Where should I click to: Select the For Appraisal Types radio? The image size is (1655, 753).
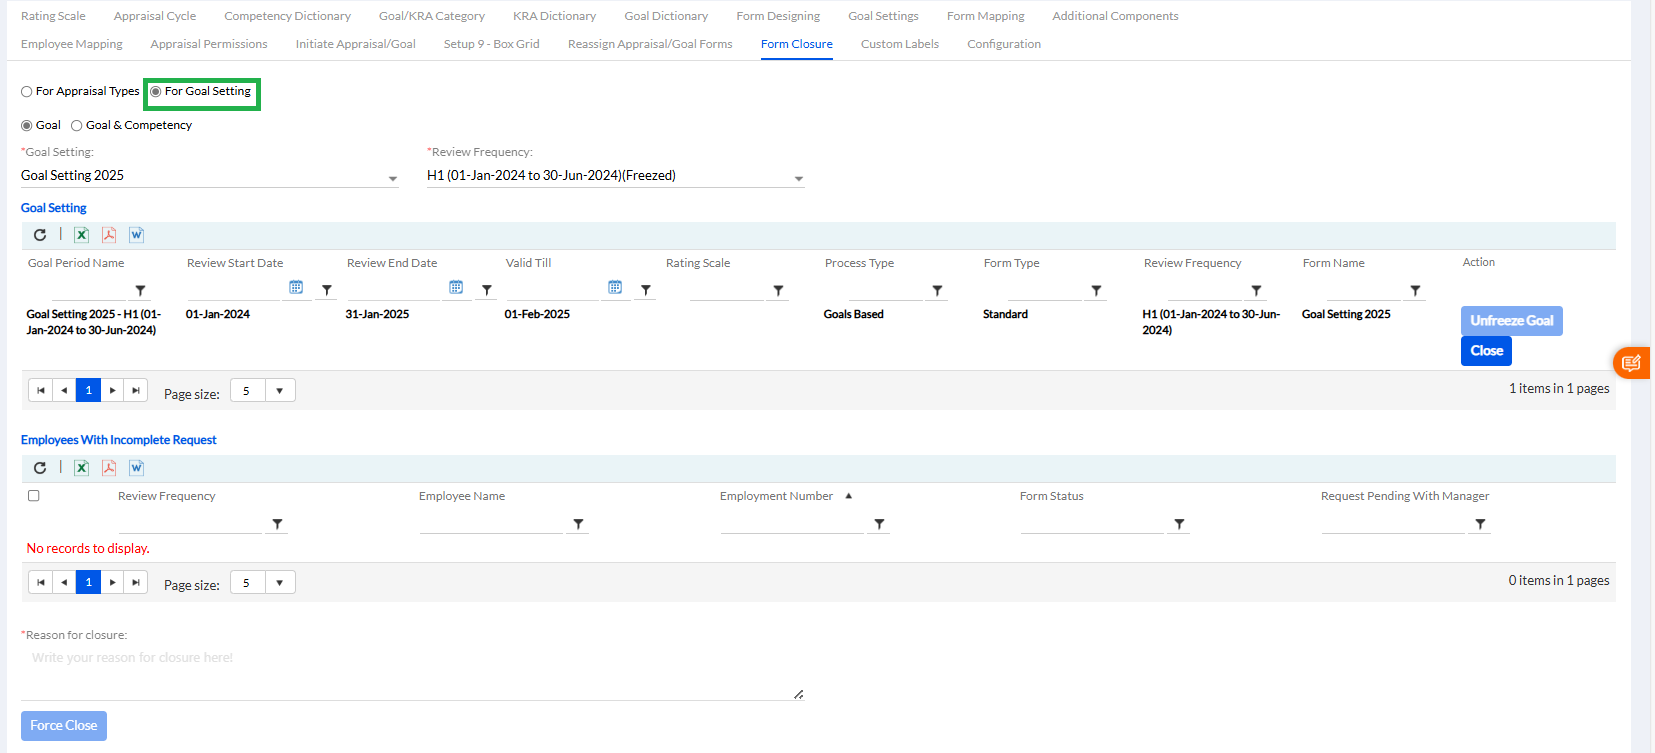27,92
